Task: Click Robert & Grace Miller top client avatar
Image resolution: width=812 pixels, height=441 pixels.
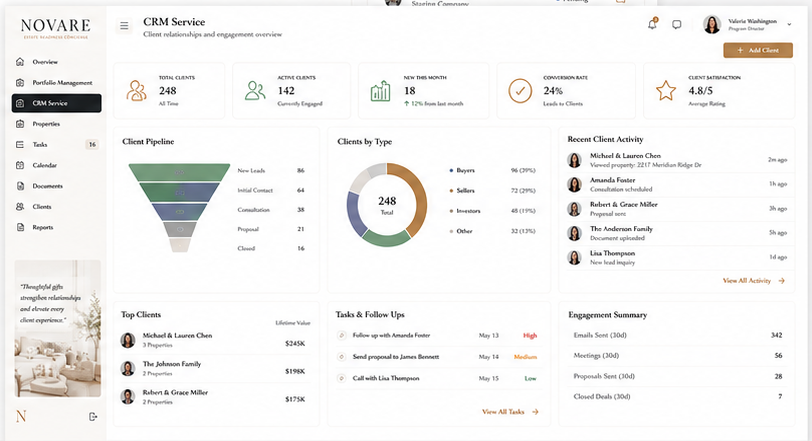Action: [x=128, y=396]
